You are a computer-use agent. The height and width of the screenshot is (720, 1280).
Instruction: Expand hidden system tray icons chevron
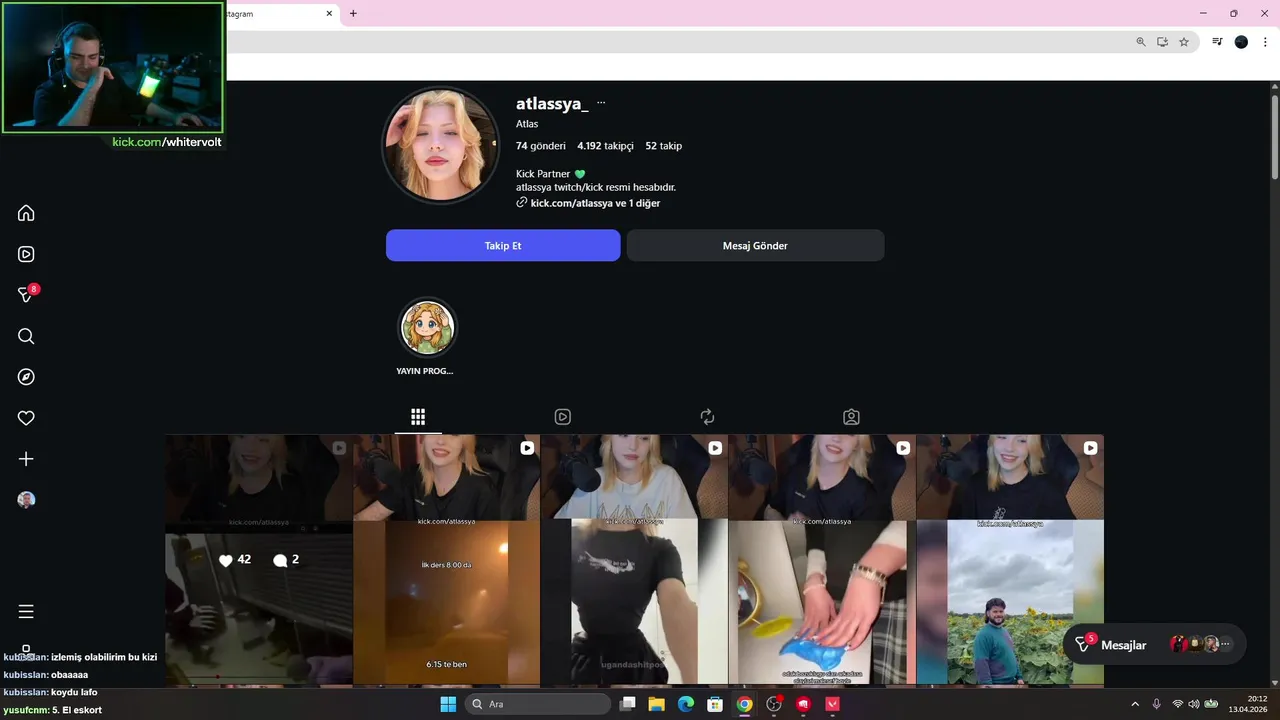coord(1134,704)
